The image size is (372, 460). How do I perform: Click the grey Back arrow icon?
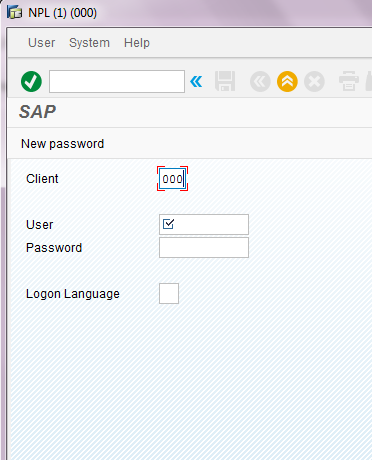(x=260, y=81)
